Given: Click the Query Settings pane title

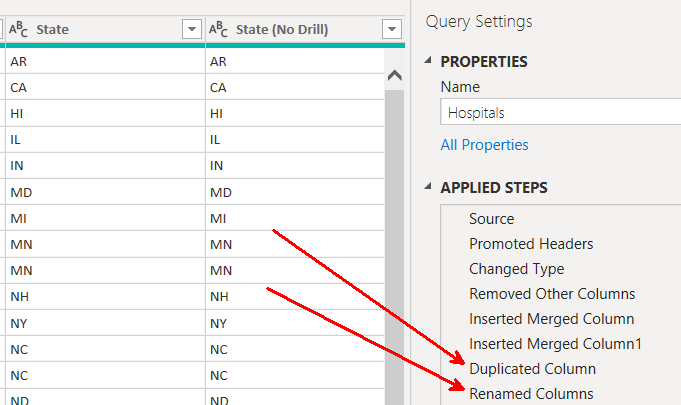Looking at the screenshot, I should click(479, 22).
